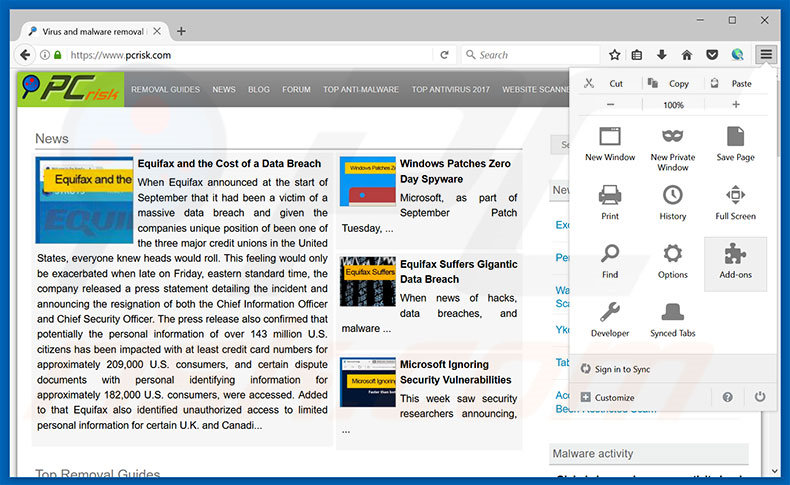Open Developer wrench tools
The height and width of the screenshot is (485, 790).
[x=610, y=320]
